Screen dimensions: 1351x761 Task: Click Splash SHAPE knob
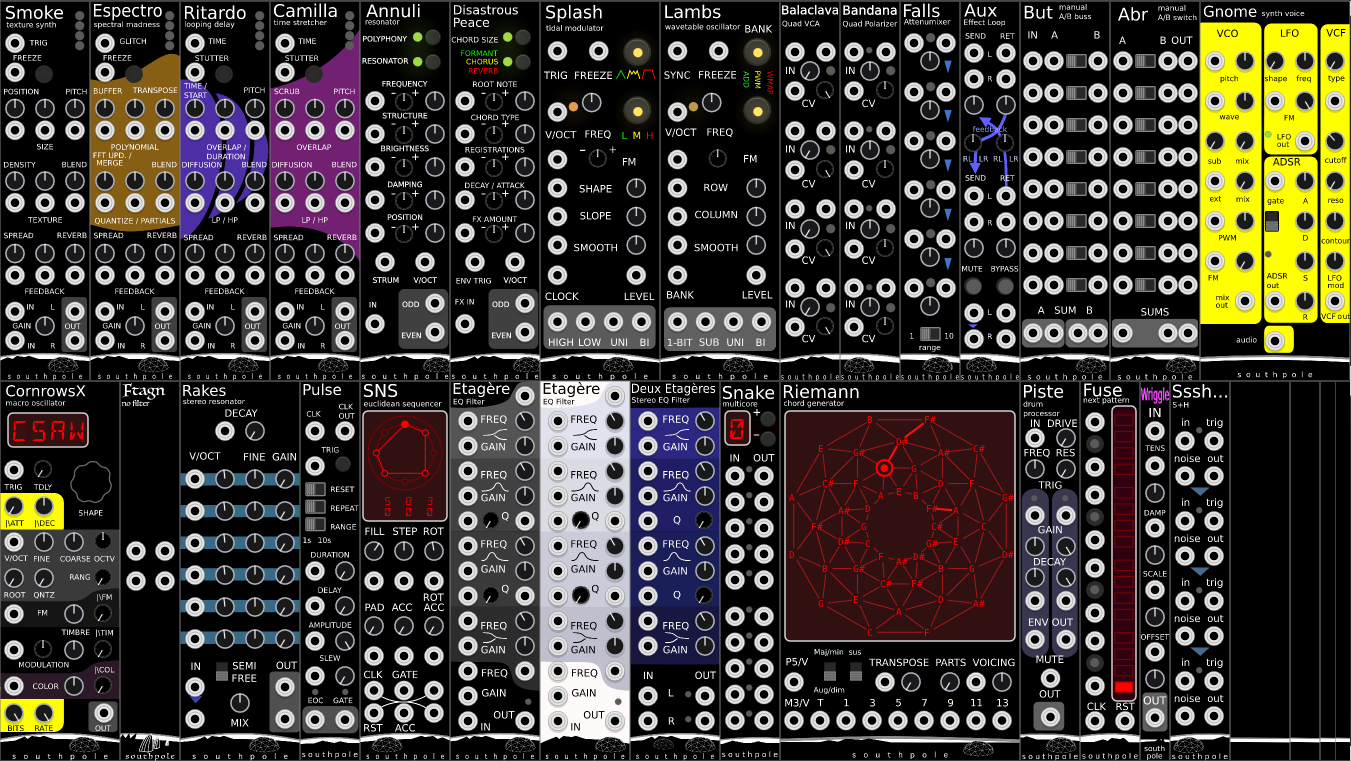tap(636, 188)
